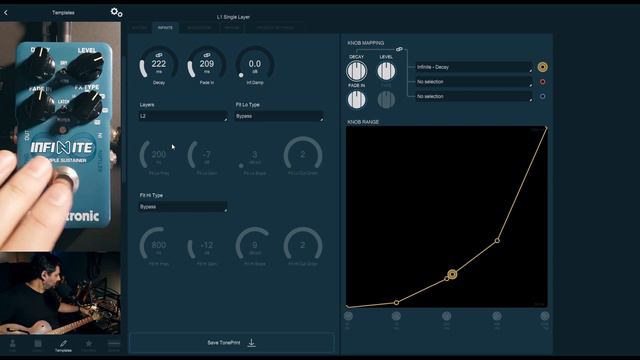640x360 pixels.
Task: Select the blue mapping curve radio
Action: pos(542,97)
